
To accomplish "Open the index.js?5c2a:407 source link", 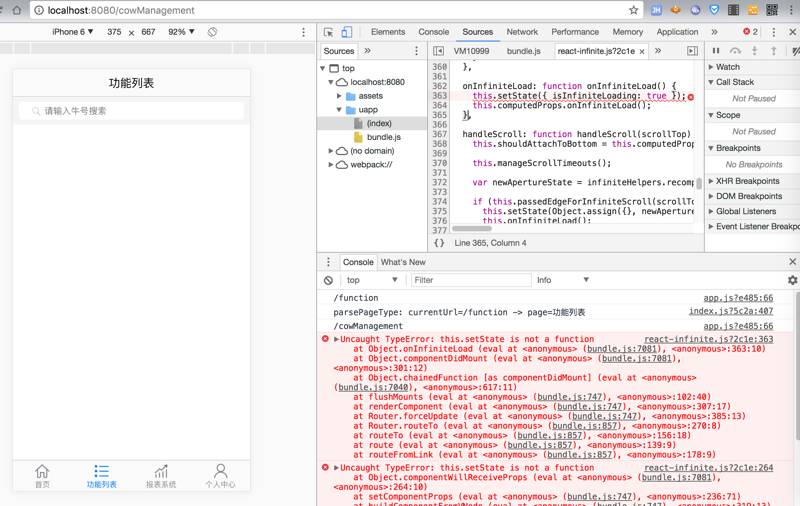I will [x=731, y=311].
